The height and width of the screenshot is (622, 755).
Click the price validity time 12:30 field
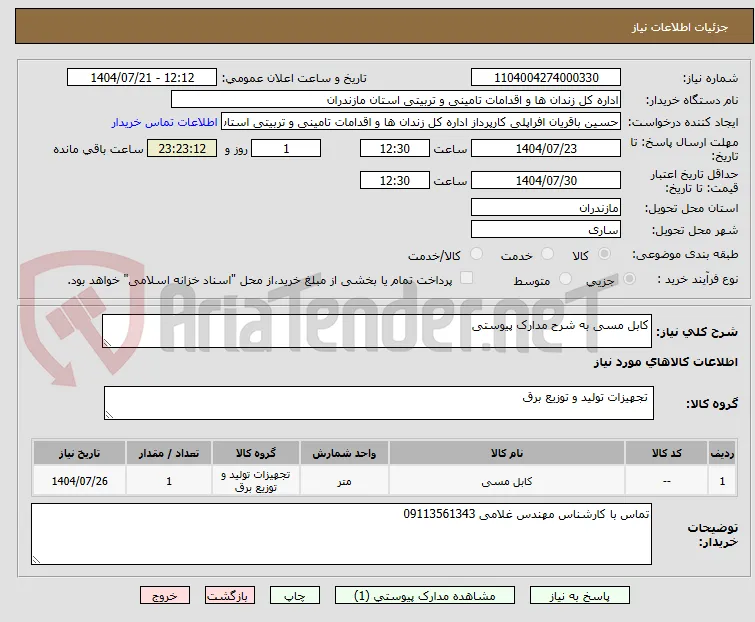[x=394, y=181]
